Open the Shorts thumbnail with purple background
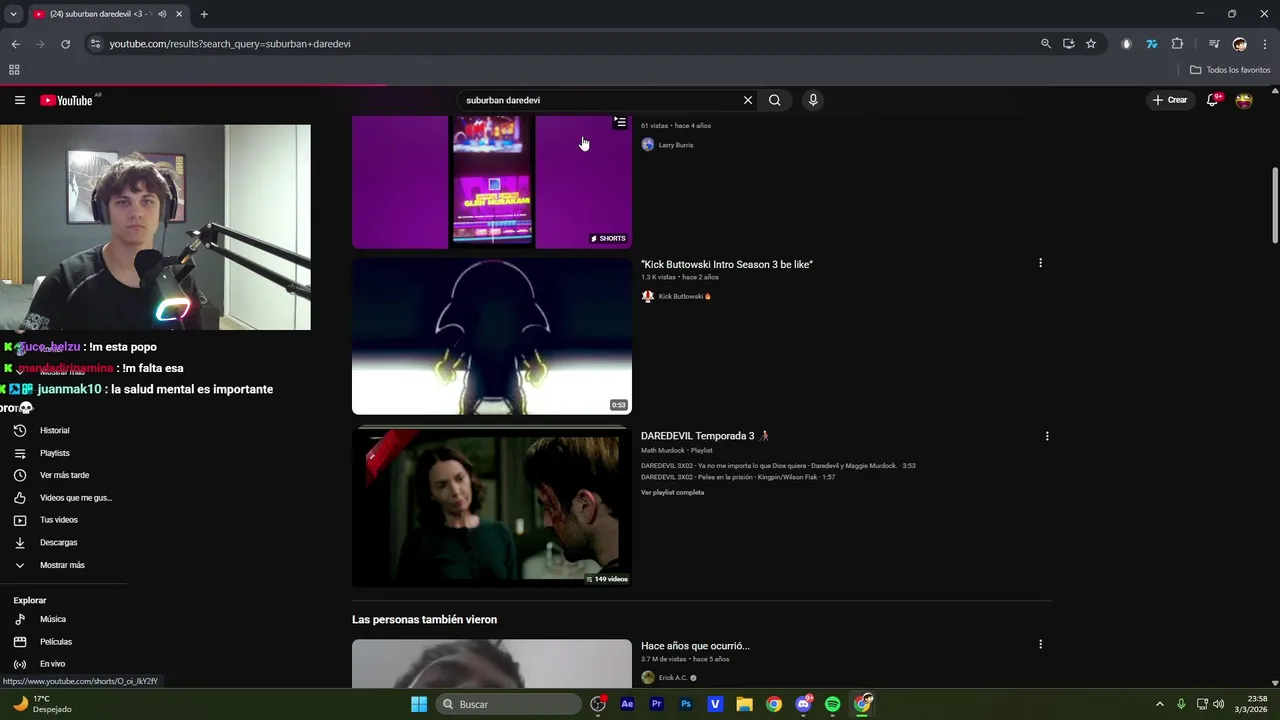The height and width of the screenshot is (720, 1280). coord(492,181)
